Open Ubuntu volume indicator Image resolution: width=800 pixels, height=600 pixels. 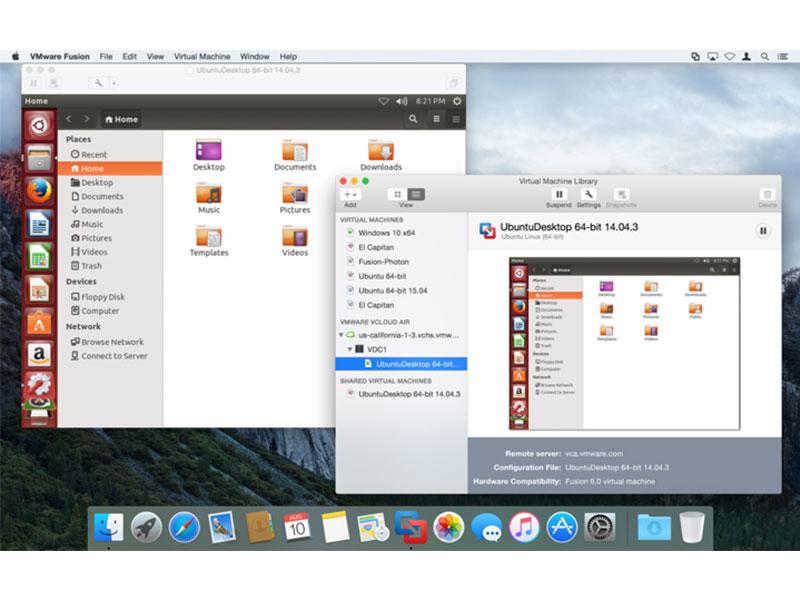pos(402,102)
